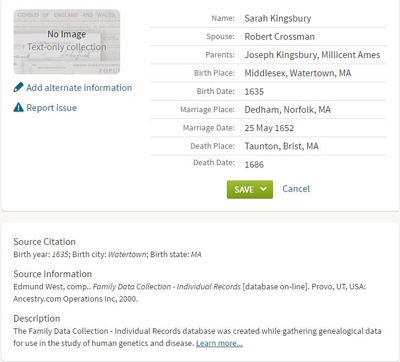The image size is (400, 362).
Task: Click the Source Citation heading
Action: (44, 242)
